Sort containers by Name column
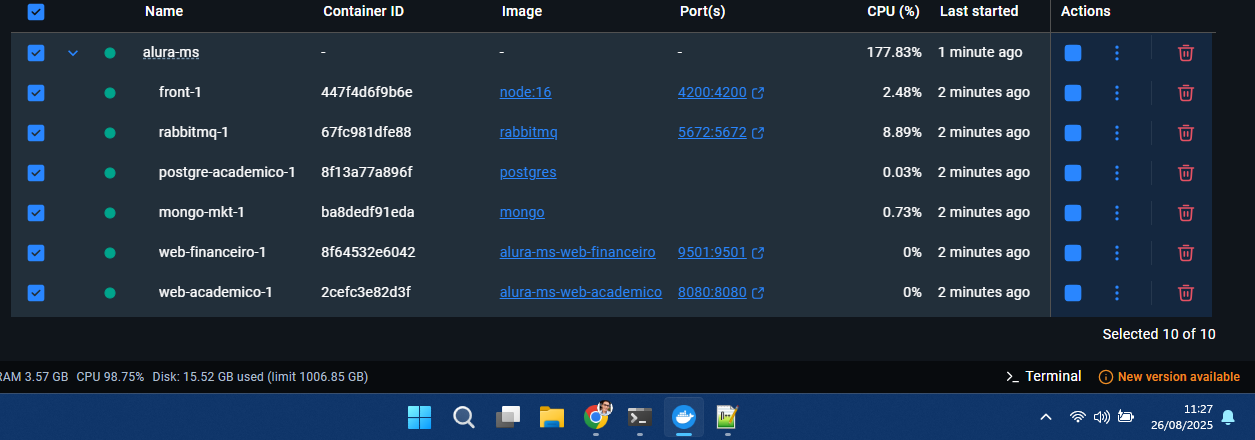 coord(164,12)
